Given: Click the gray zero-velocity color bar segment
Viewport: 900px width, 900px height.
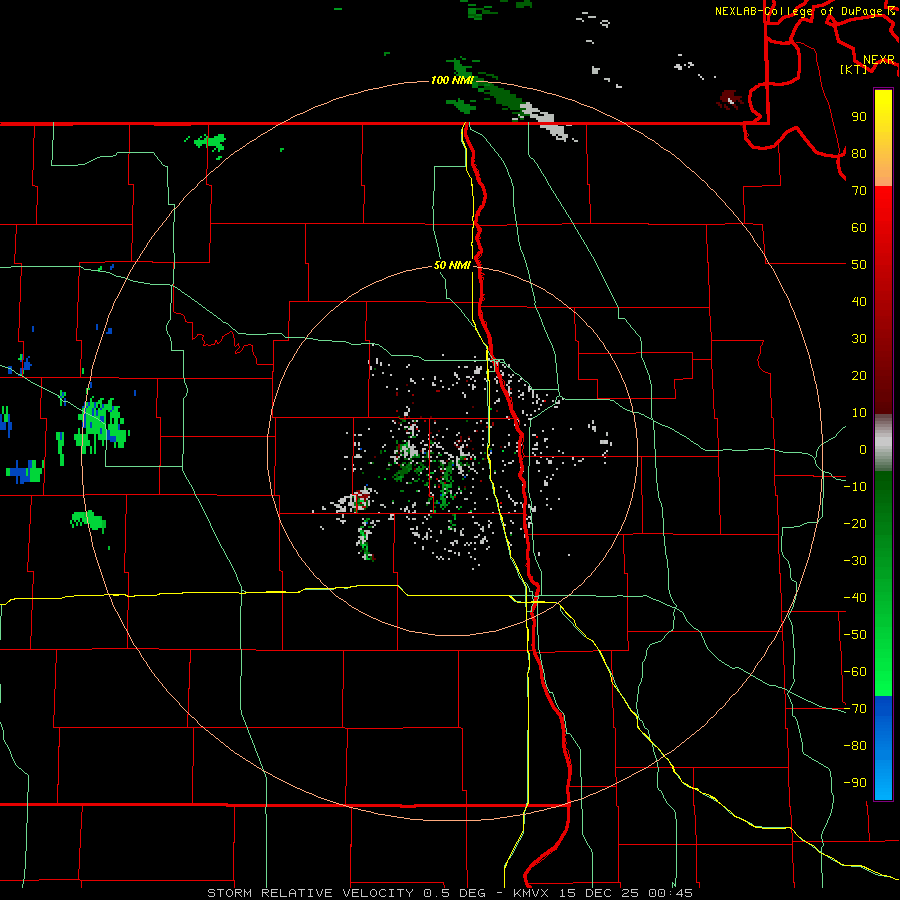Looking at the screenshot, I should (x=883, y=443).
